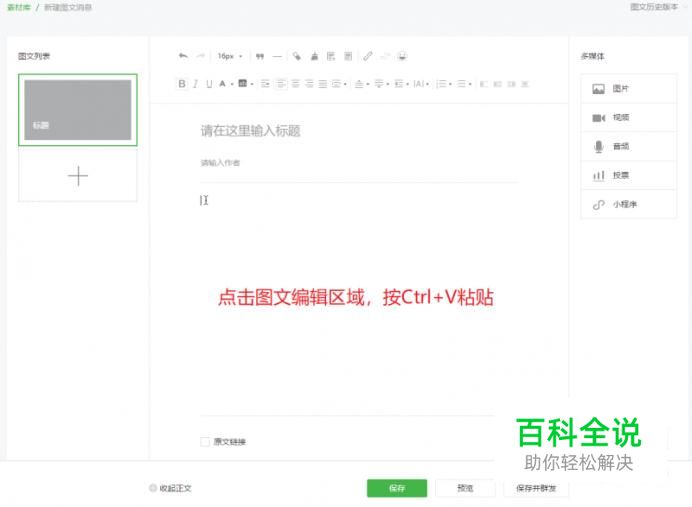
Task: Redo the last undone edit
Action: tap(200, 56)
